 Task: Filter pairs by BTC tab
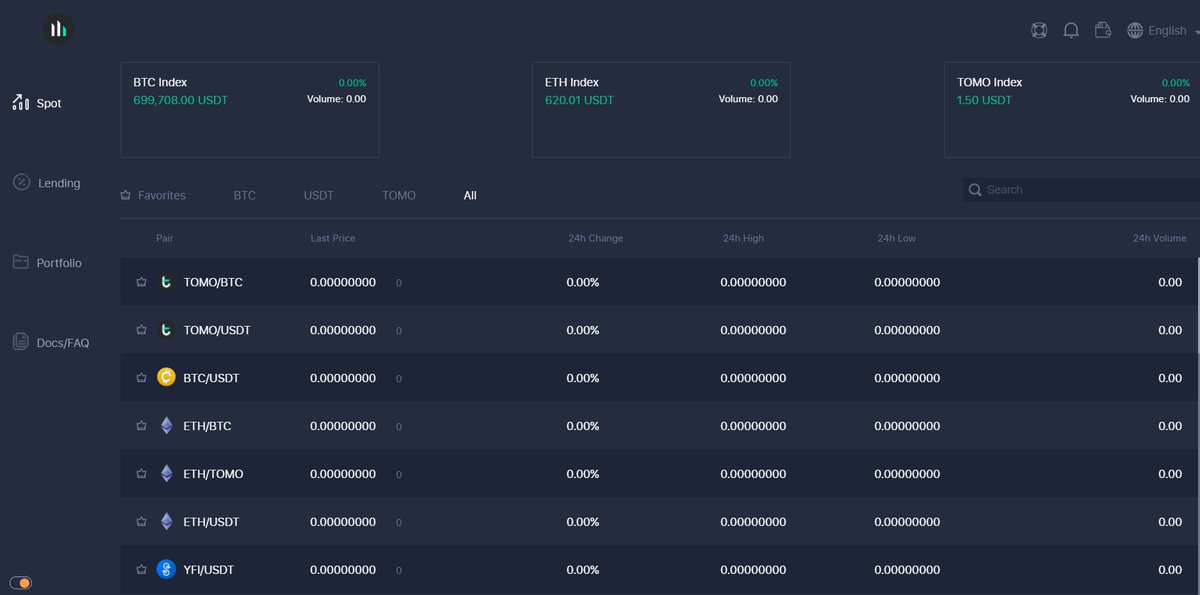point(245,195)
